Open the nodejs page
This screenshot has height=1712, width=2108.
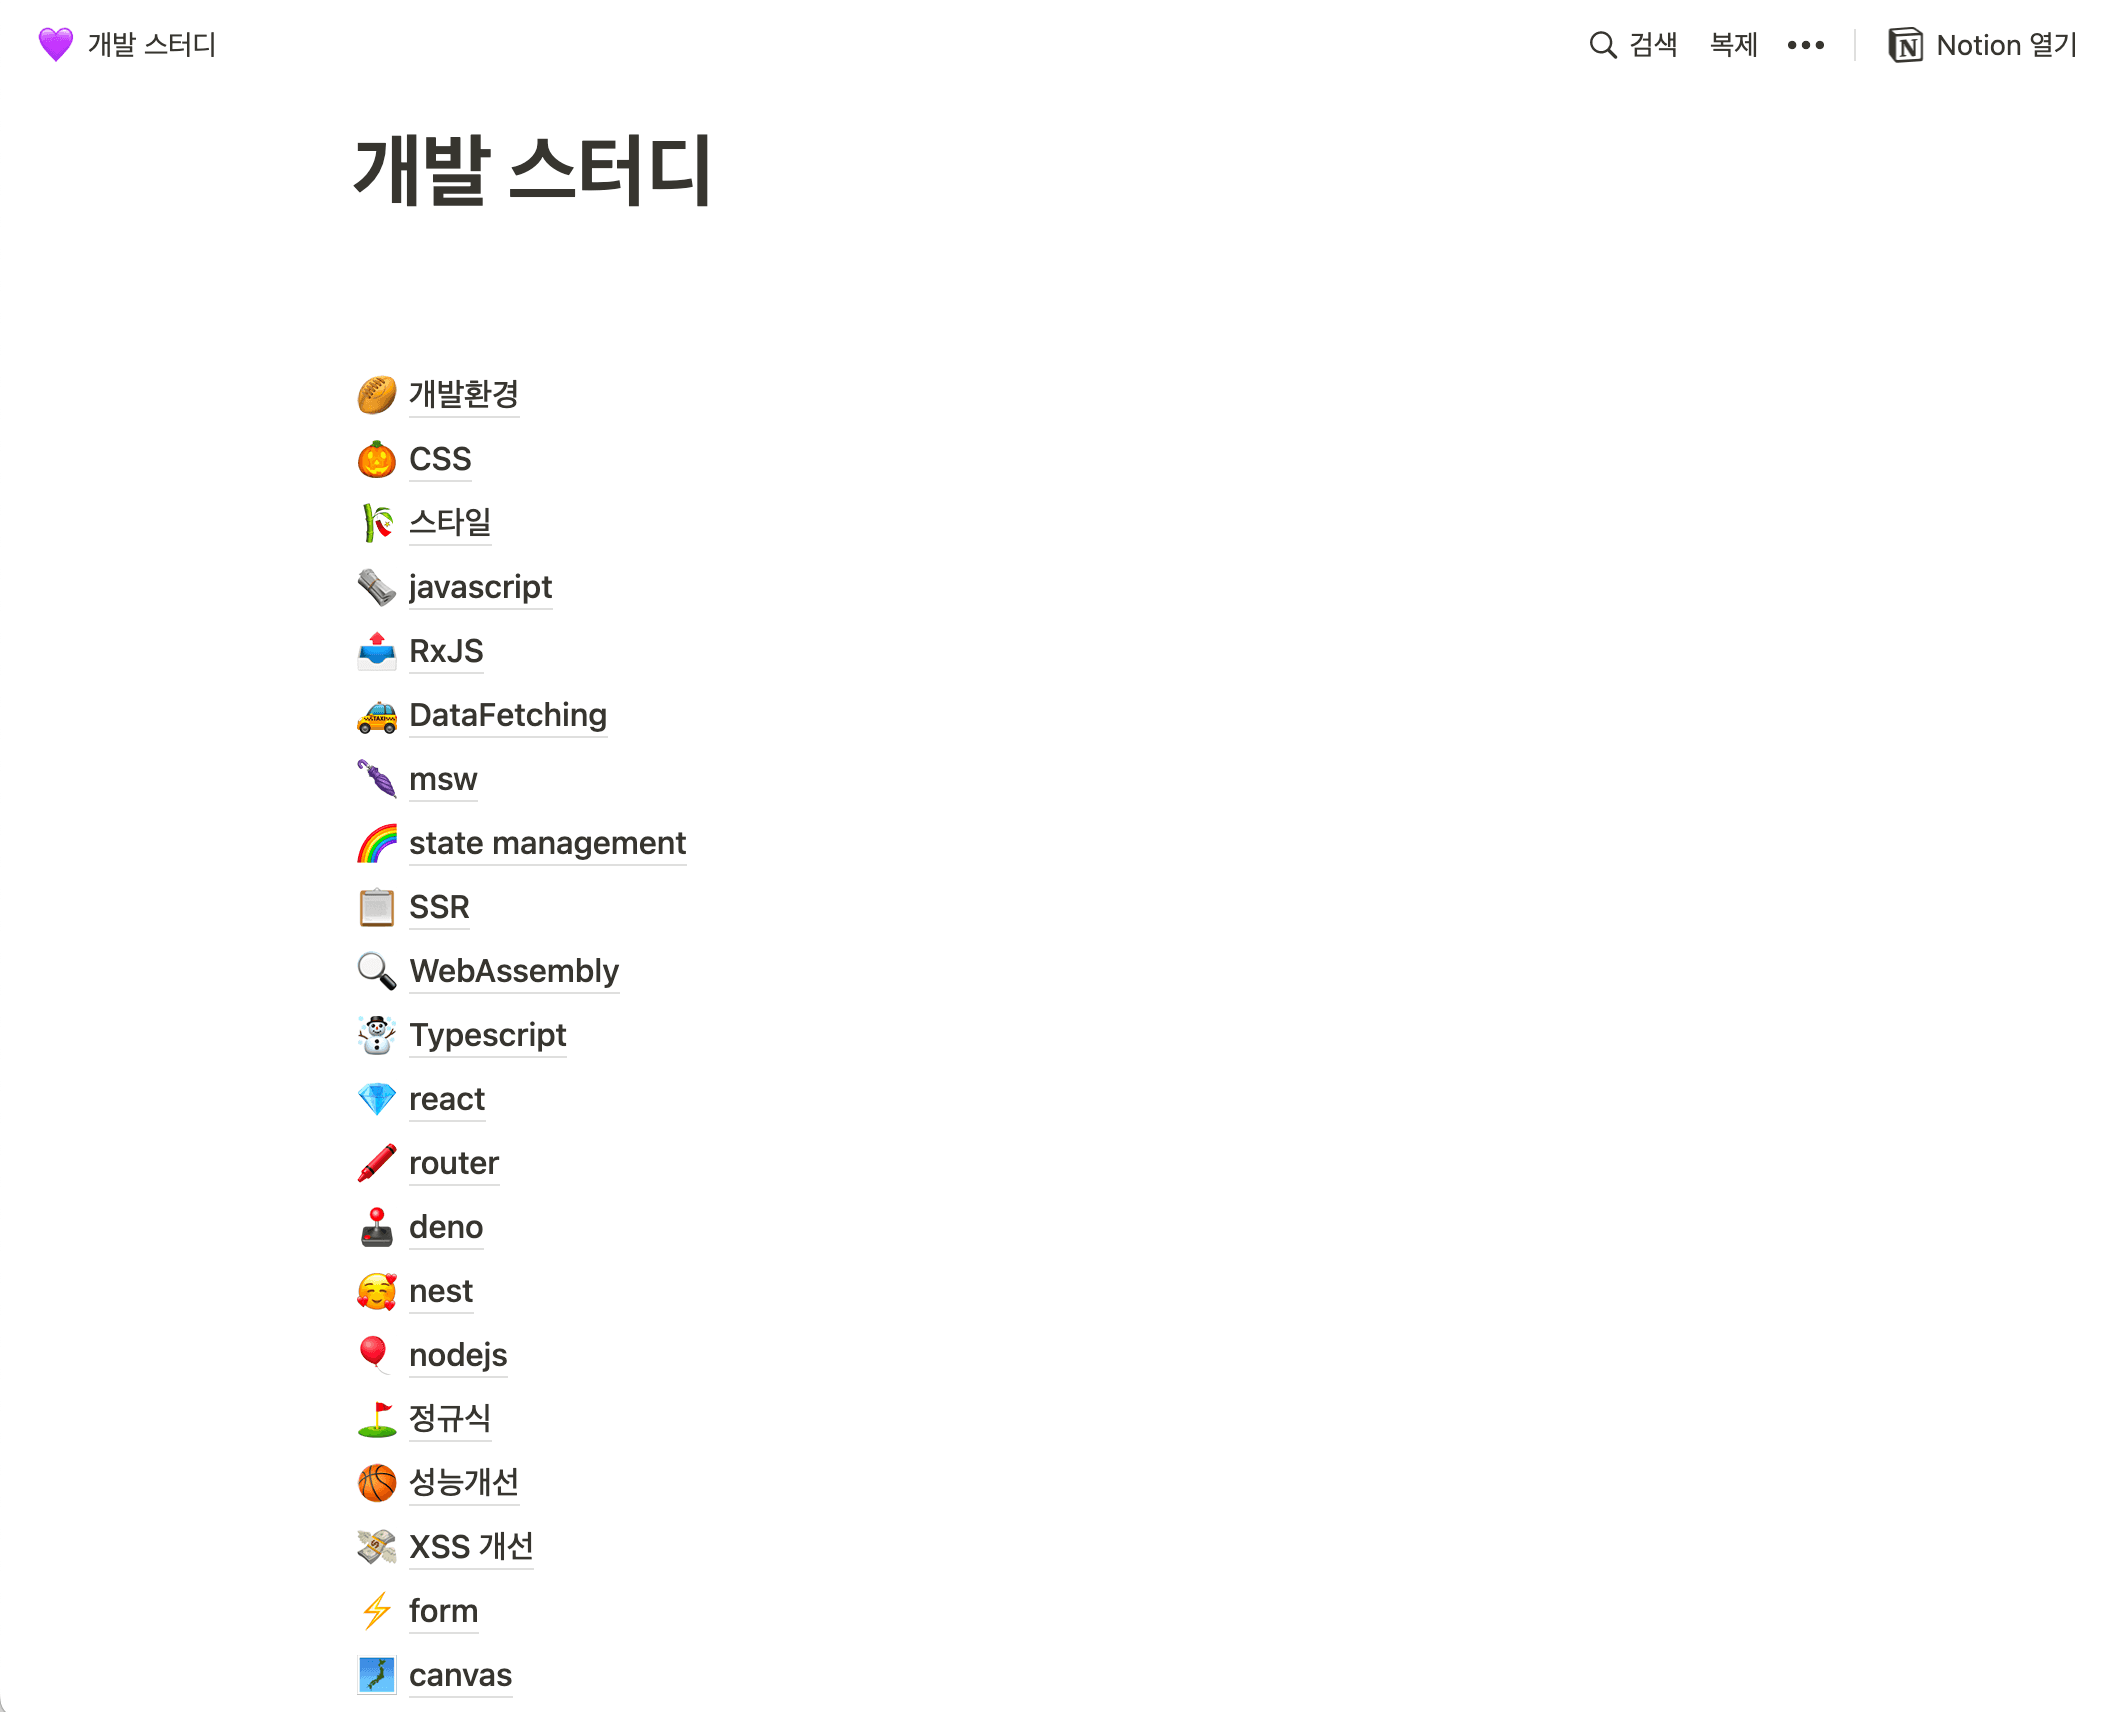pos(458,1355)
